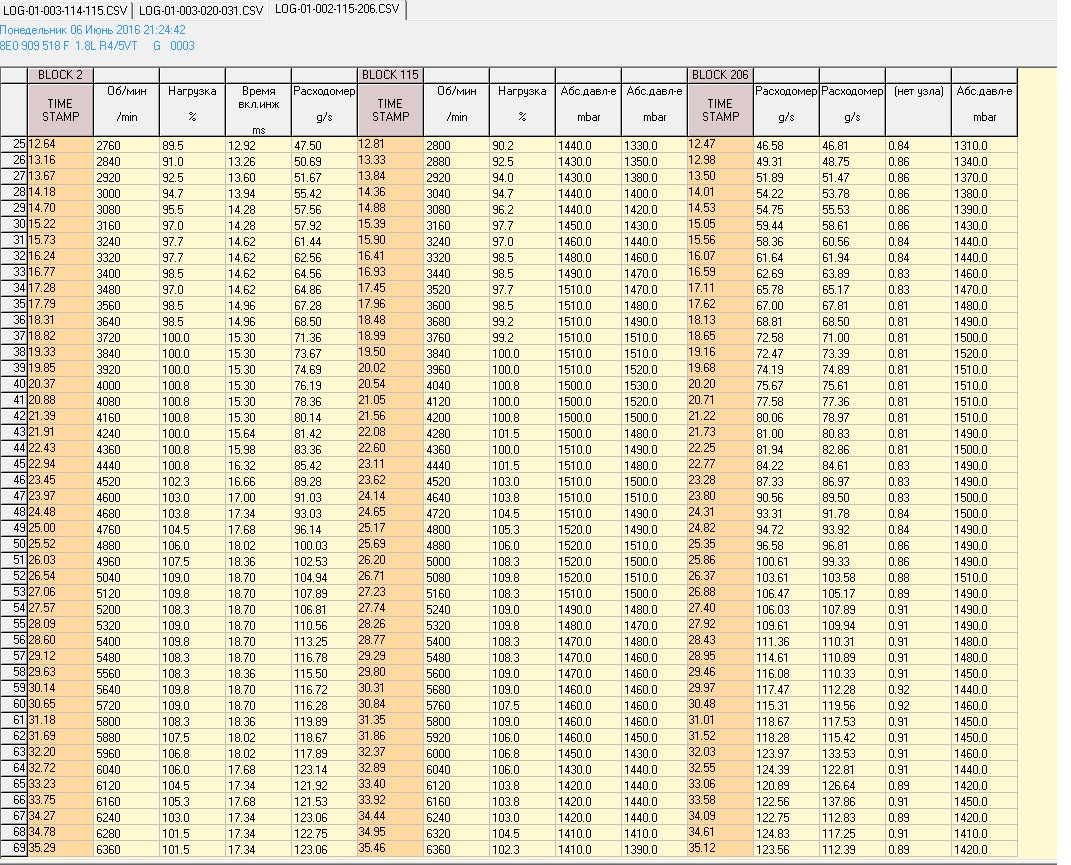Select row number 40
Image resolution: width=1071 pixels, height=865 pixels.
pyautogui.click(x=14, y=385)
